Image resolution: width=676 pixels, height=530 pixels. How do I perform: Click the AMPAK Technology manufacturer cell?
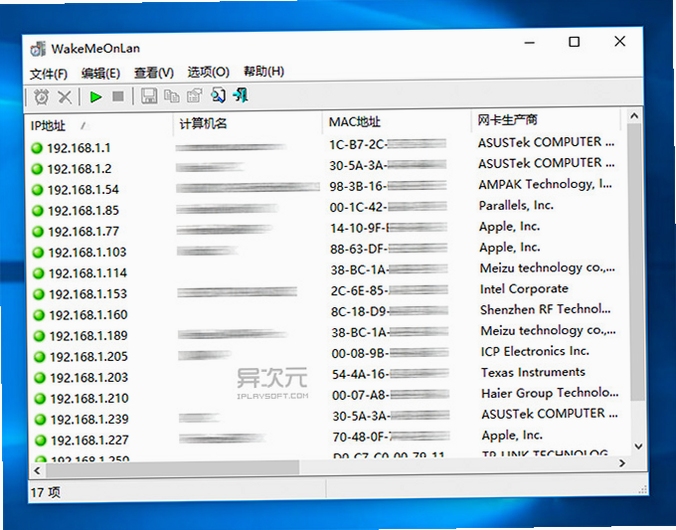point(545,184)
